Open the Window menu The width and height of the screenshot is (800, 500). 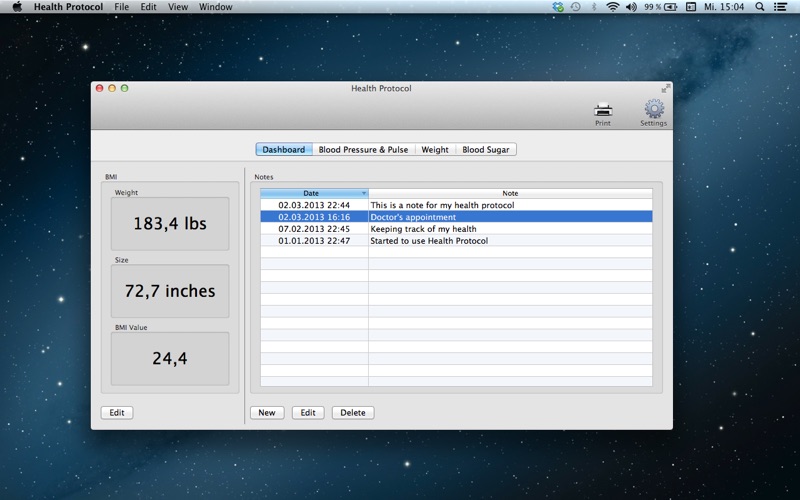tap(215, 7)
